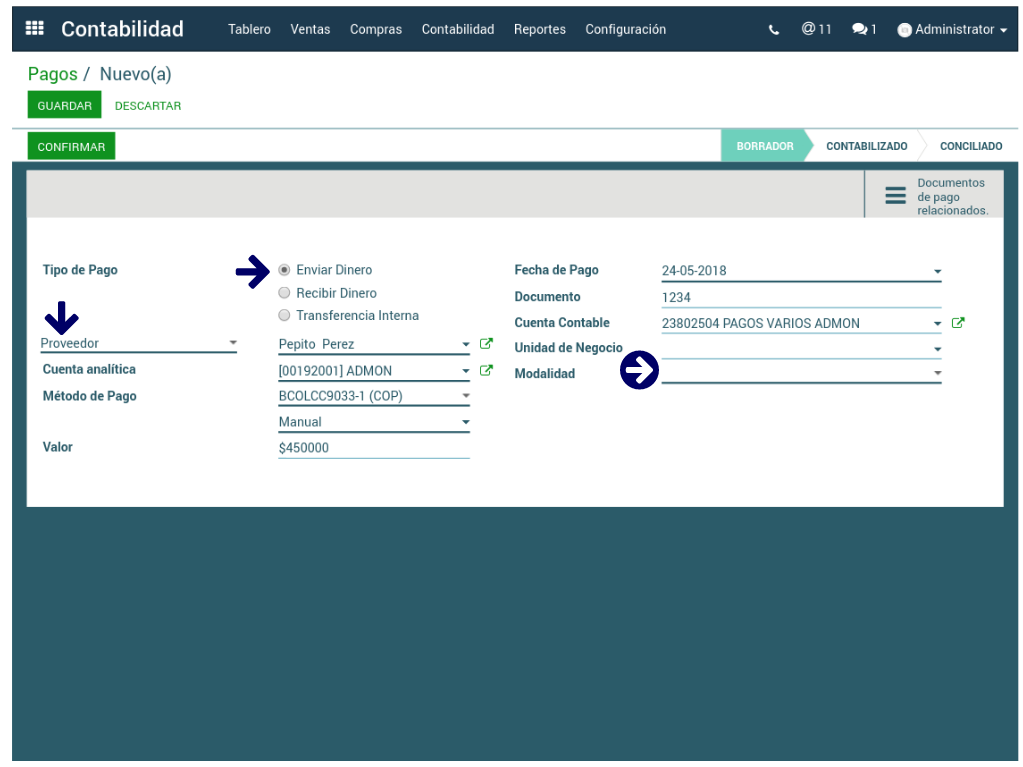Viewport: 1023px width, 767px height.
Task: Open external link next to Cuenta Contable
Action: [x=958, y=323]
